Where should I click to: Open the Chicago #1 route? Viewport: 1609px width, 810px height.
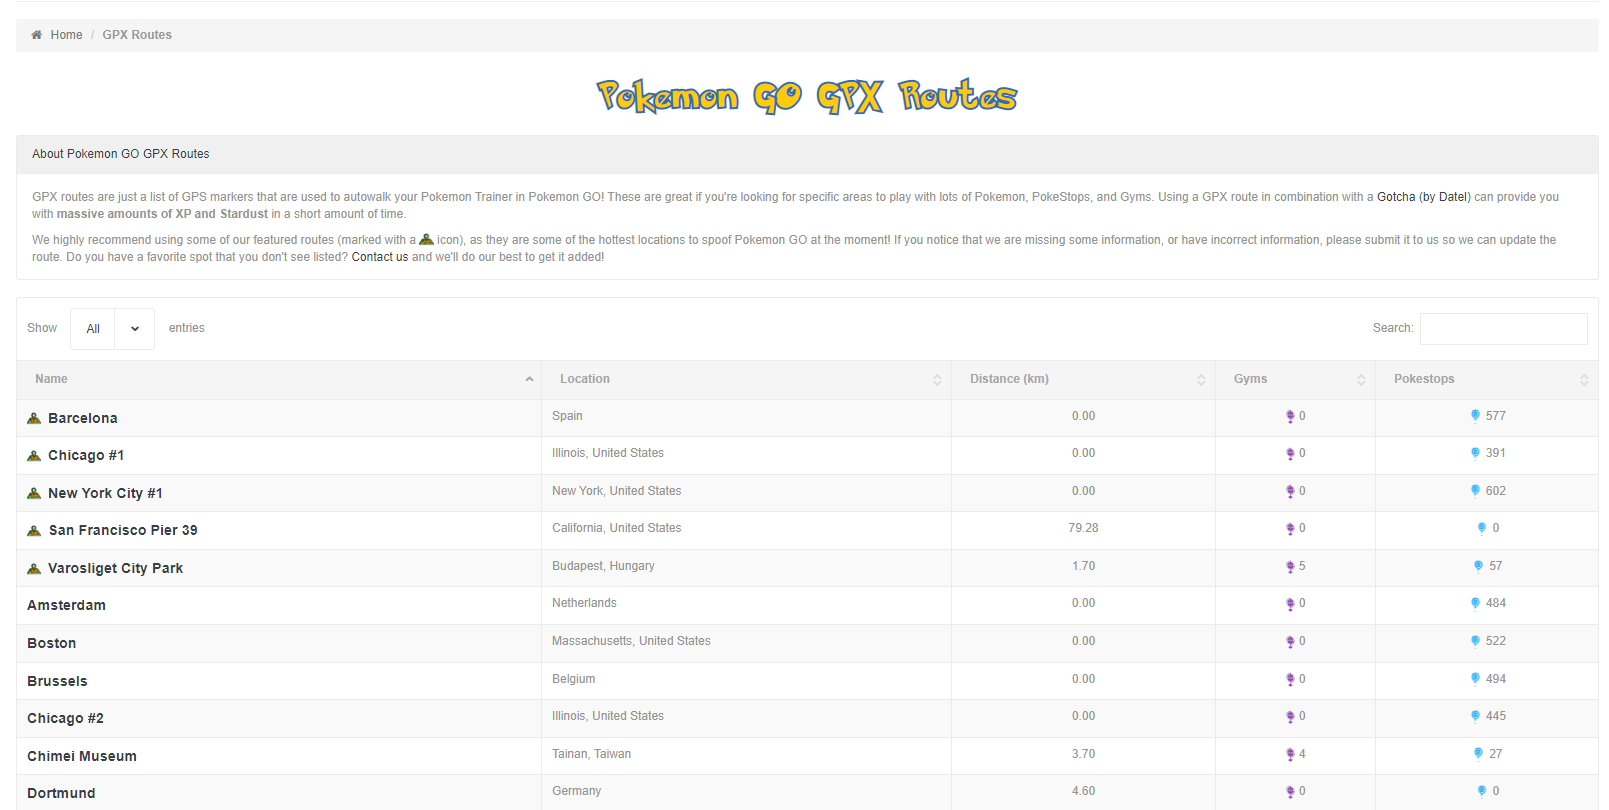86,456
